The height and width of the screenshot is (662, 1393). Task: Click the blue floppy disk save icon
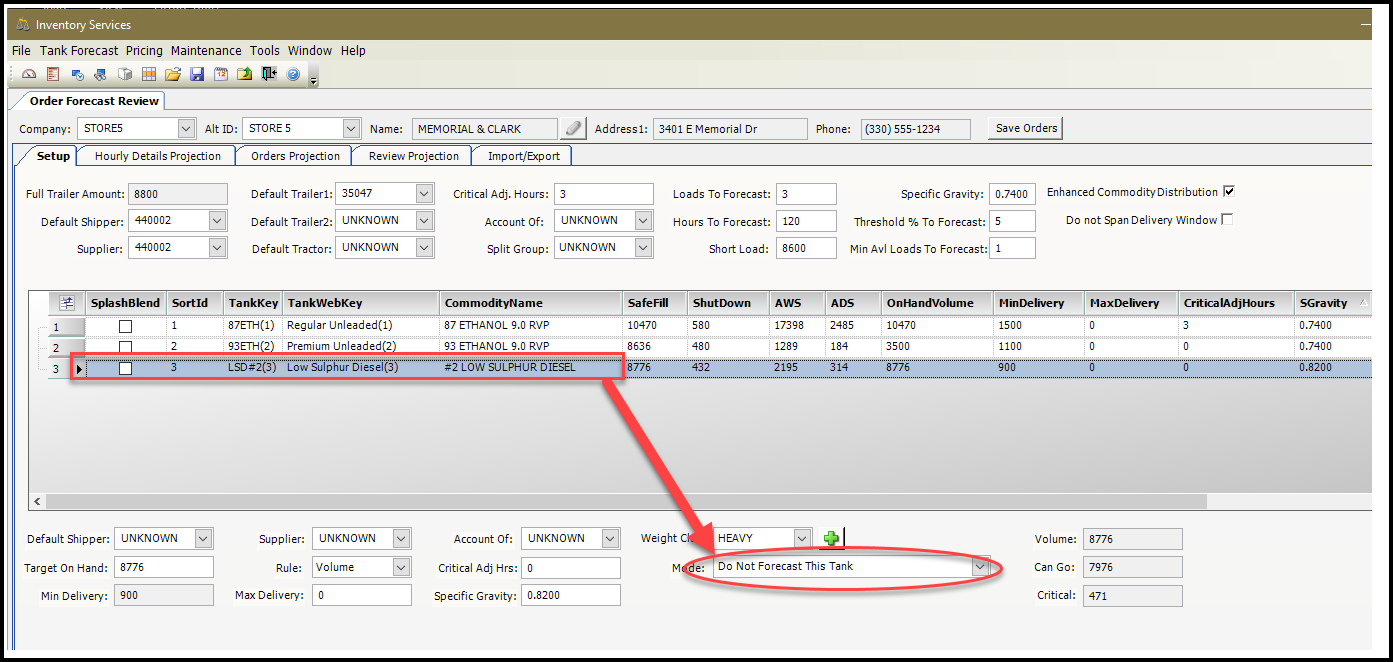click(x=197, y=74)
